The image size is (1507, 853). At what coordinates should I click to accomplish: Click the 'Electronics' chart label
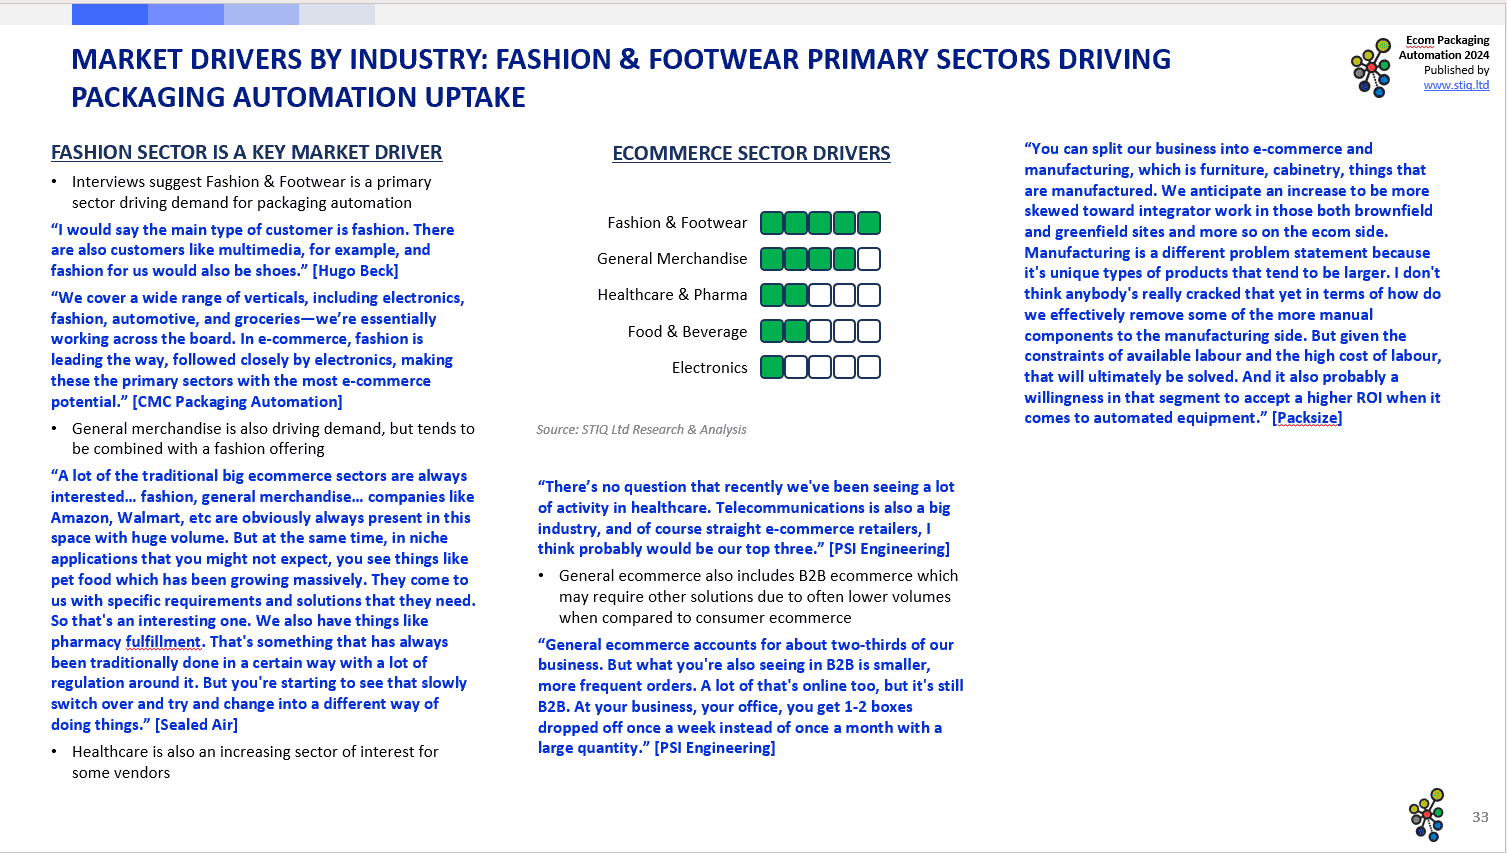[x=709, y=368]
